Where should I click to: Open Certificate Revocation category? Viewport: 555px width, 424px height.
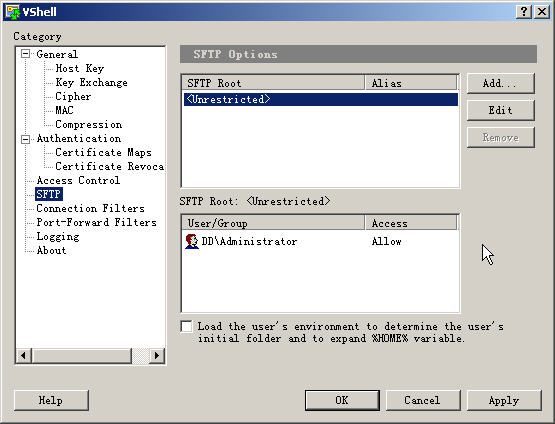109,166
